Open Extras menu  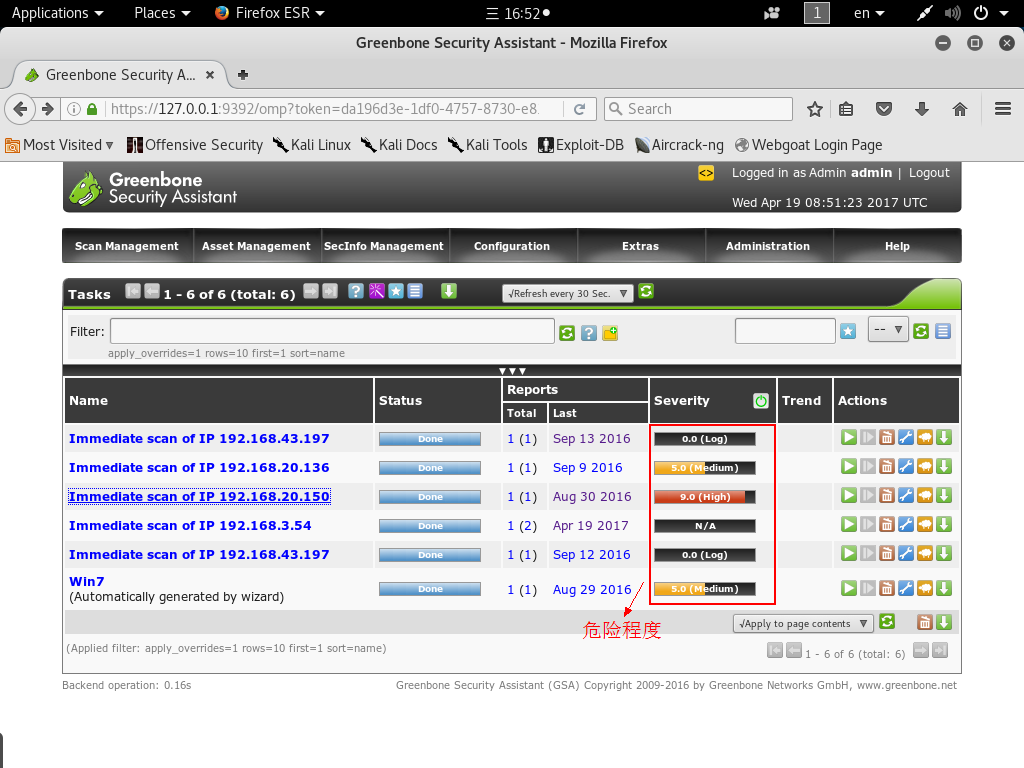coord(641,246)
